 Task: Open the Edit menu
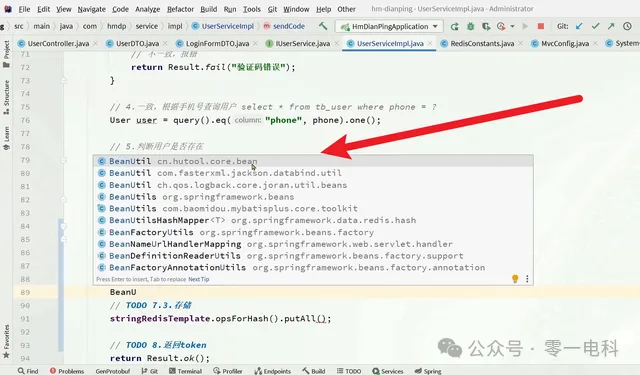click(43, 9)
